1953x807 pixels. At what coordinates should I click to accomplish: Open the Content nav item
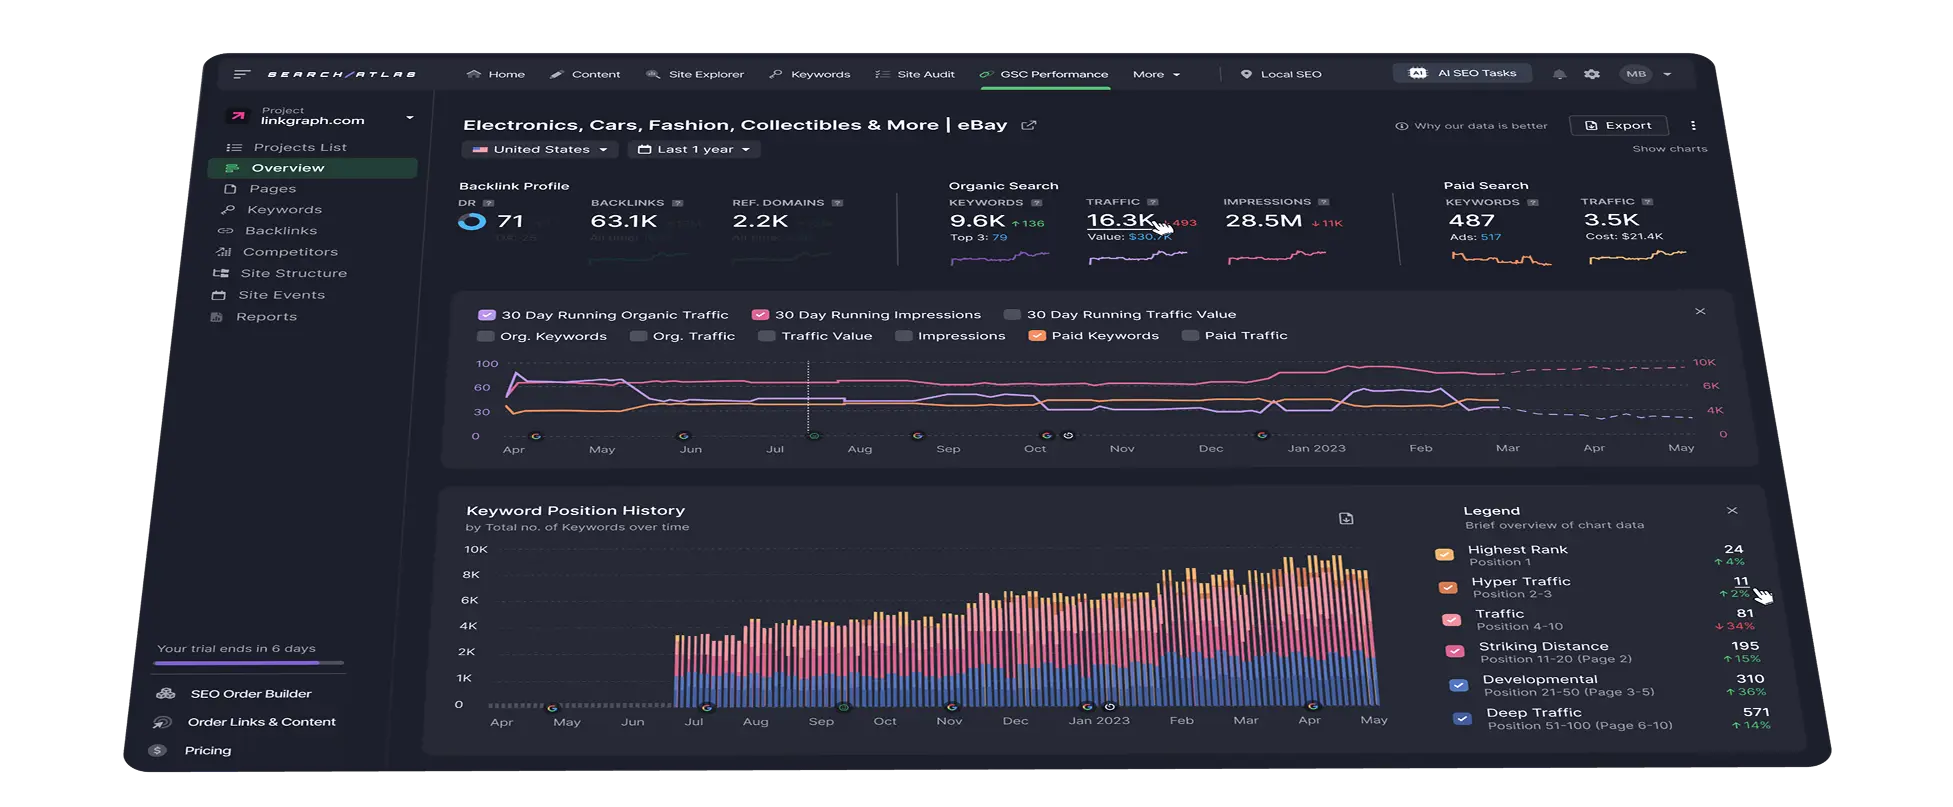(x=585, y=74)
